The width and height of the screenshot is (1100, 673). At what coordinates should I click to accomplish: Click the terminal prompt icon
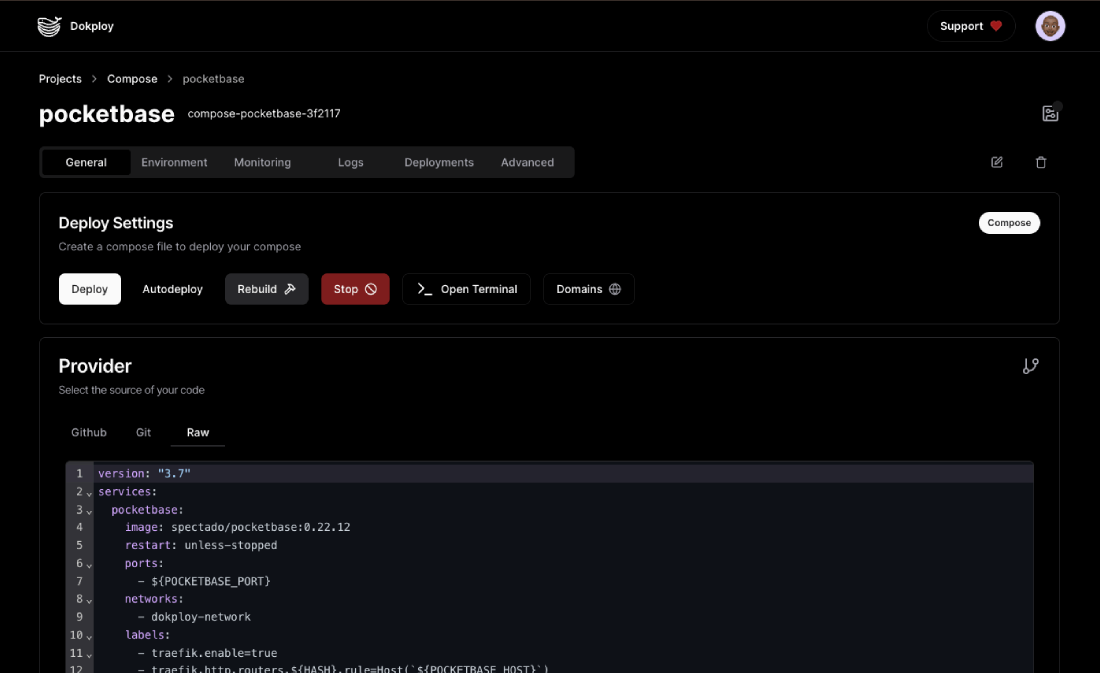click(x=424, y=289)
